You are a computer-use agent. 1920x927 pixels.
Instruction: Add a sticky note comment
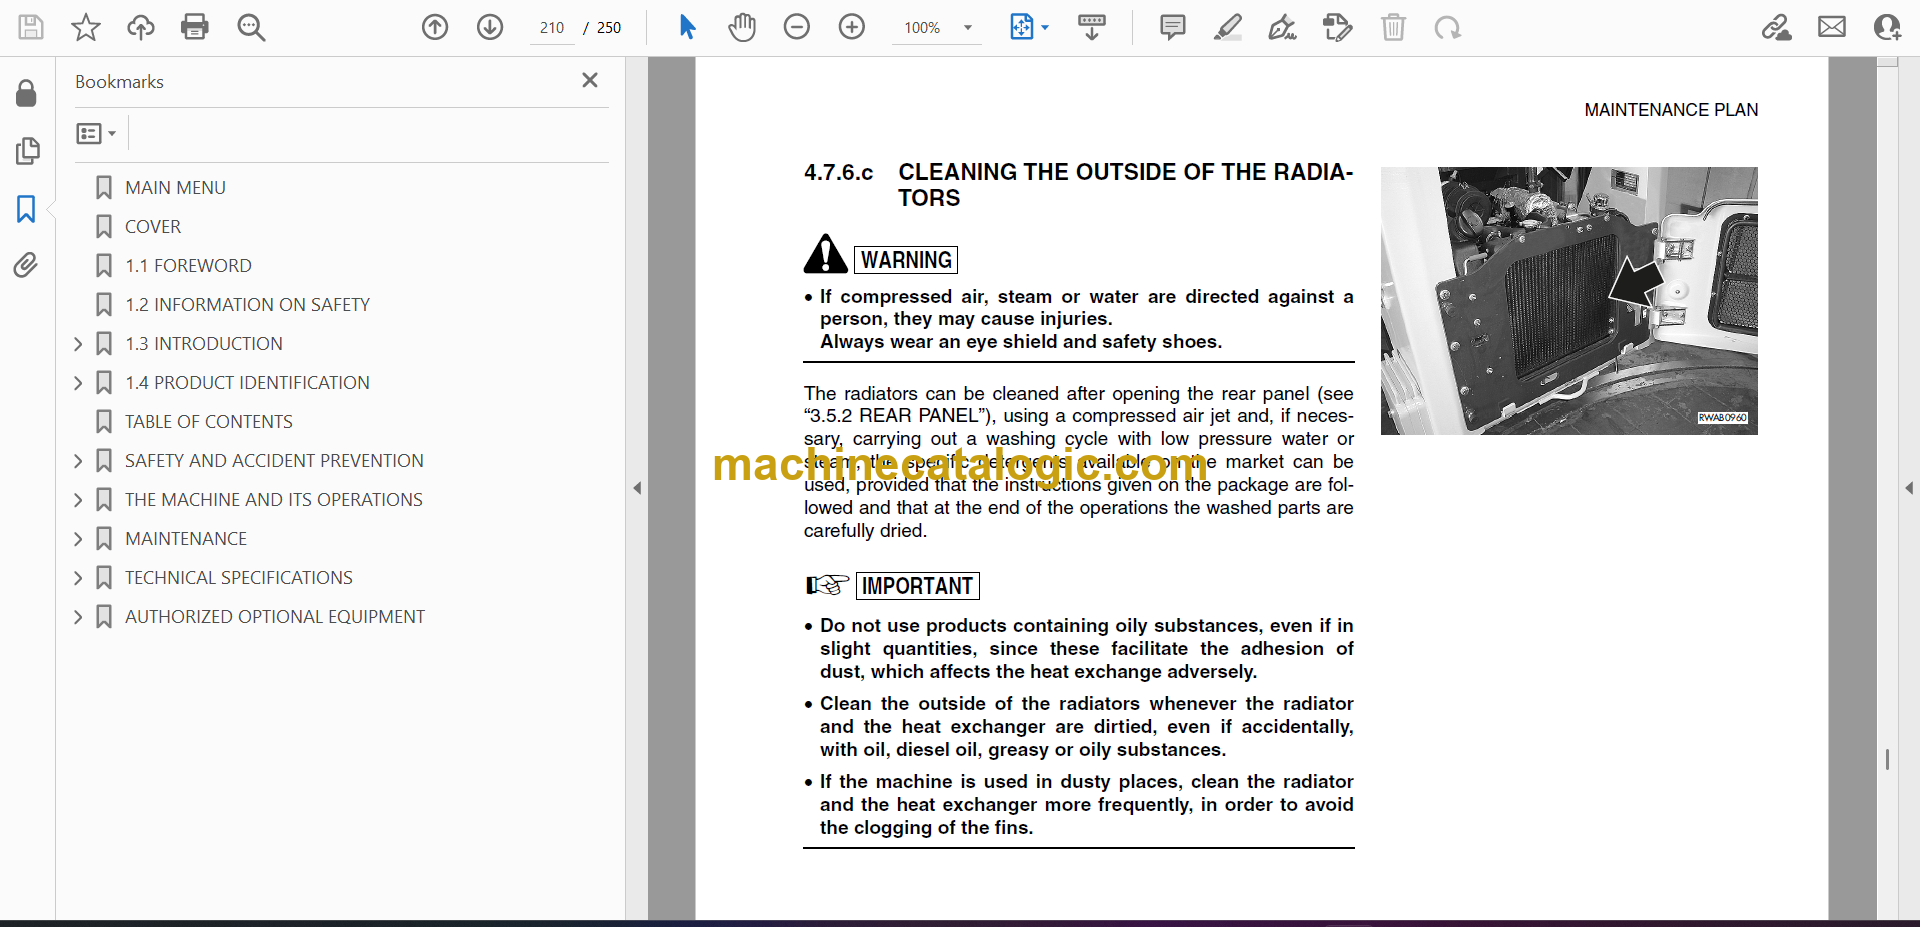point(1173,27)
